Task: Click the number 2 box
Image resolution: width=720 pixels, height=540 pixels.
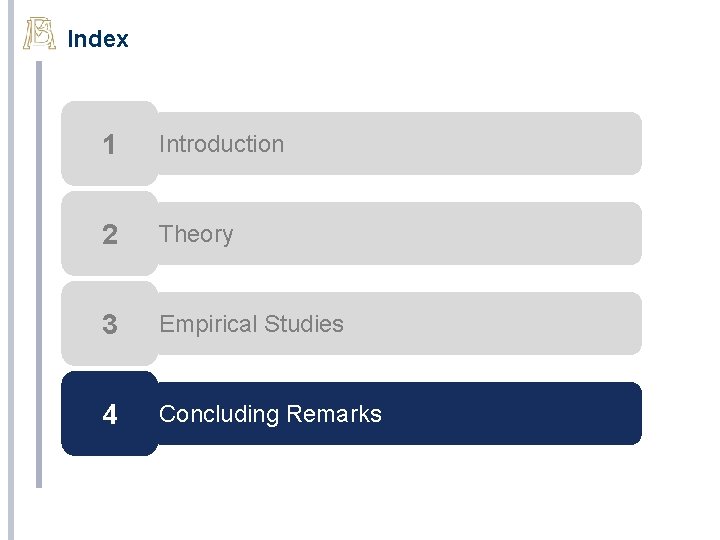Action: 109,235
